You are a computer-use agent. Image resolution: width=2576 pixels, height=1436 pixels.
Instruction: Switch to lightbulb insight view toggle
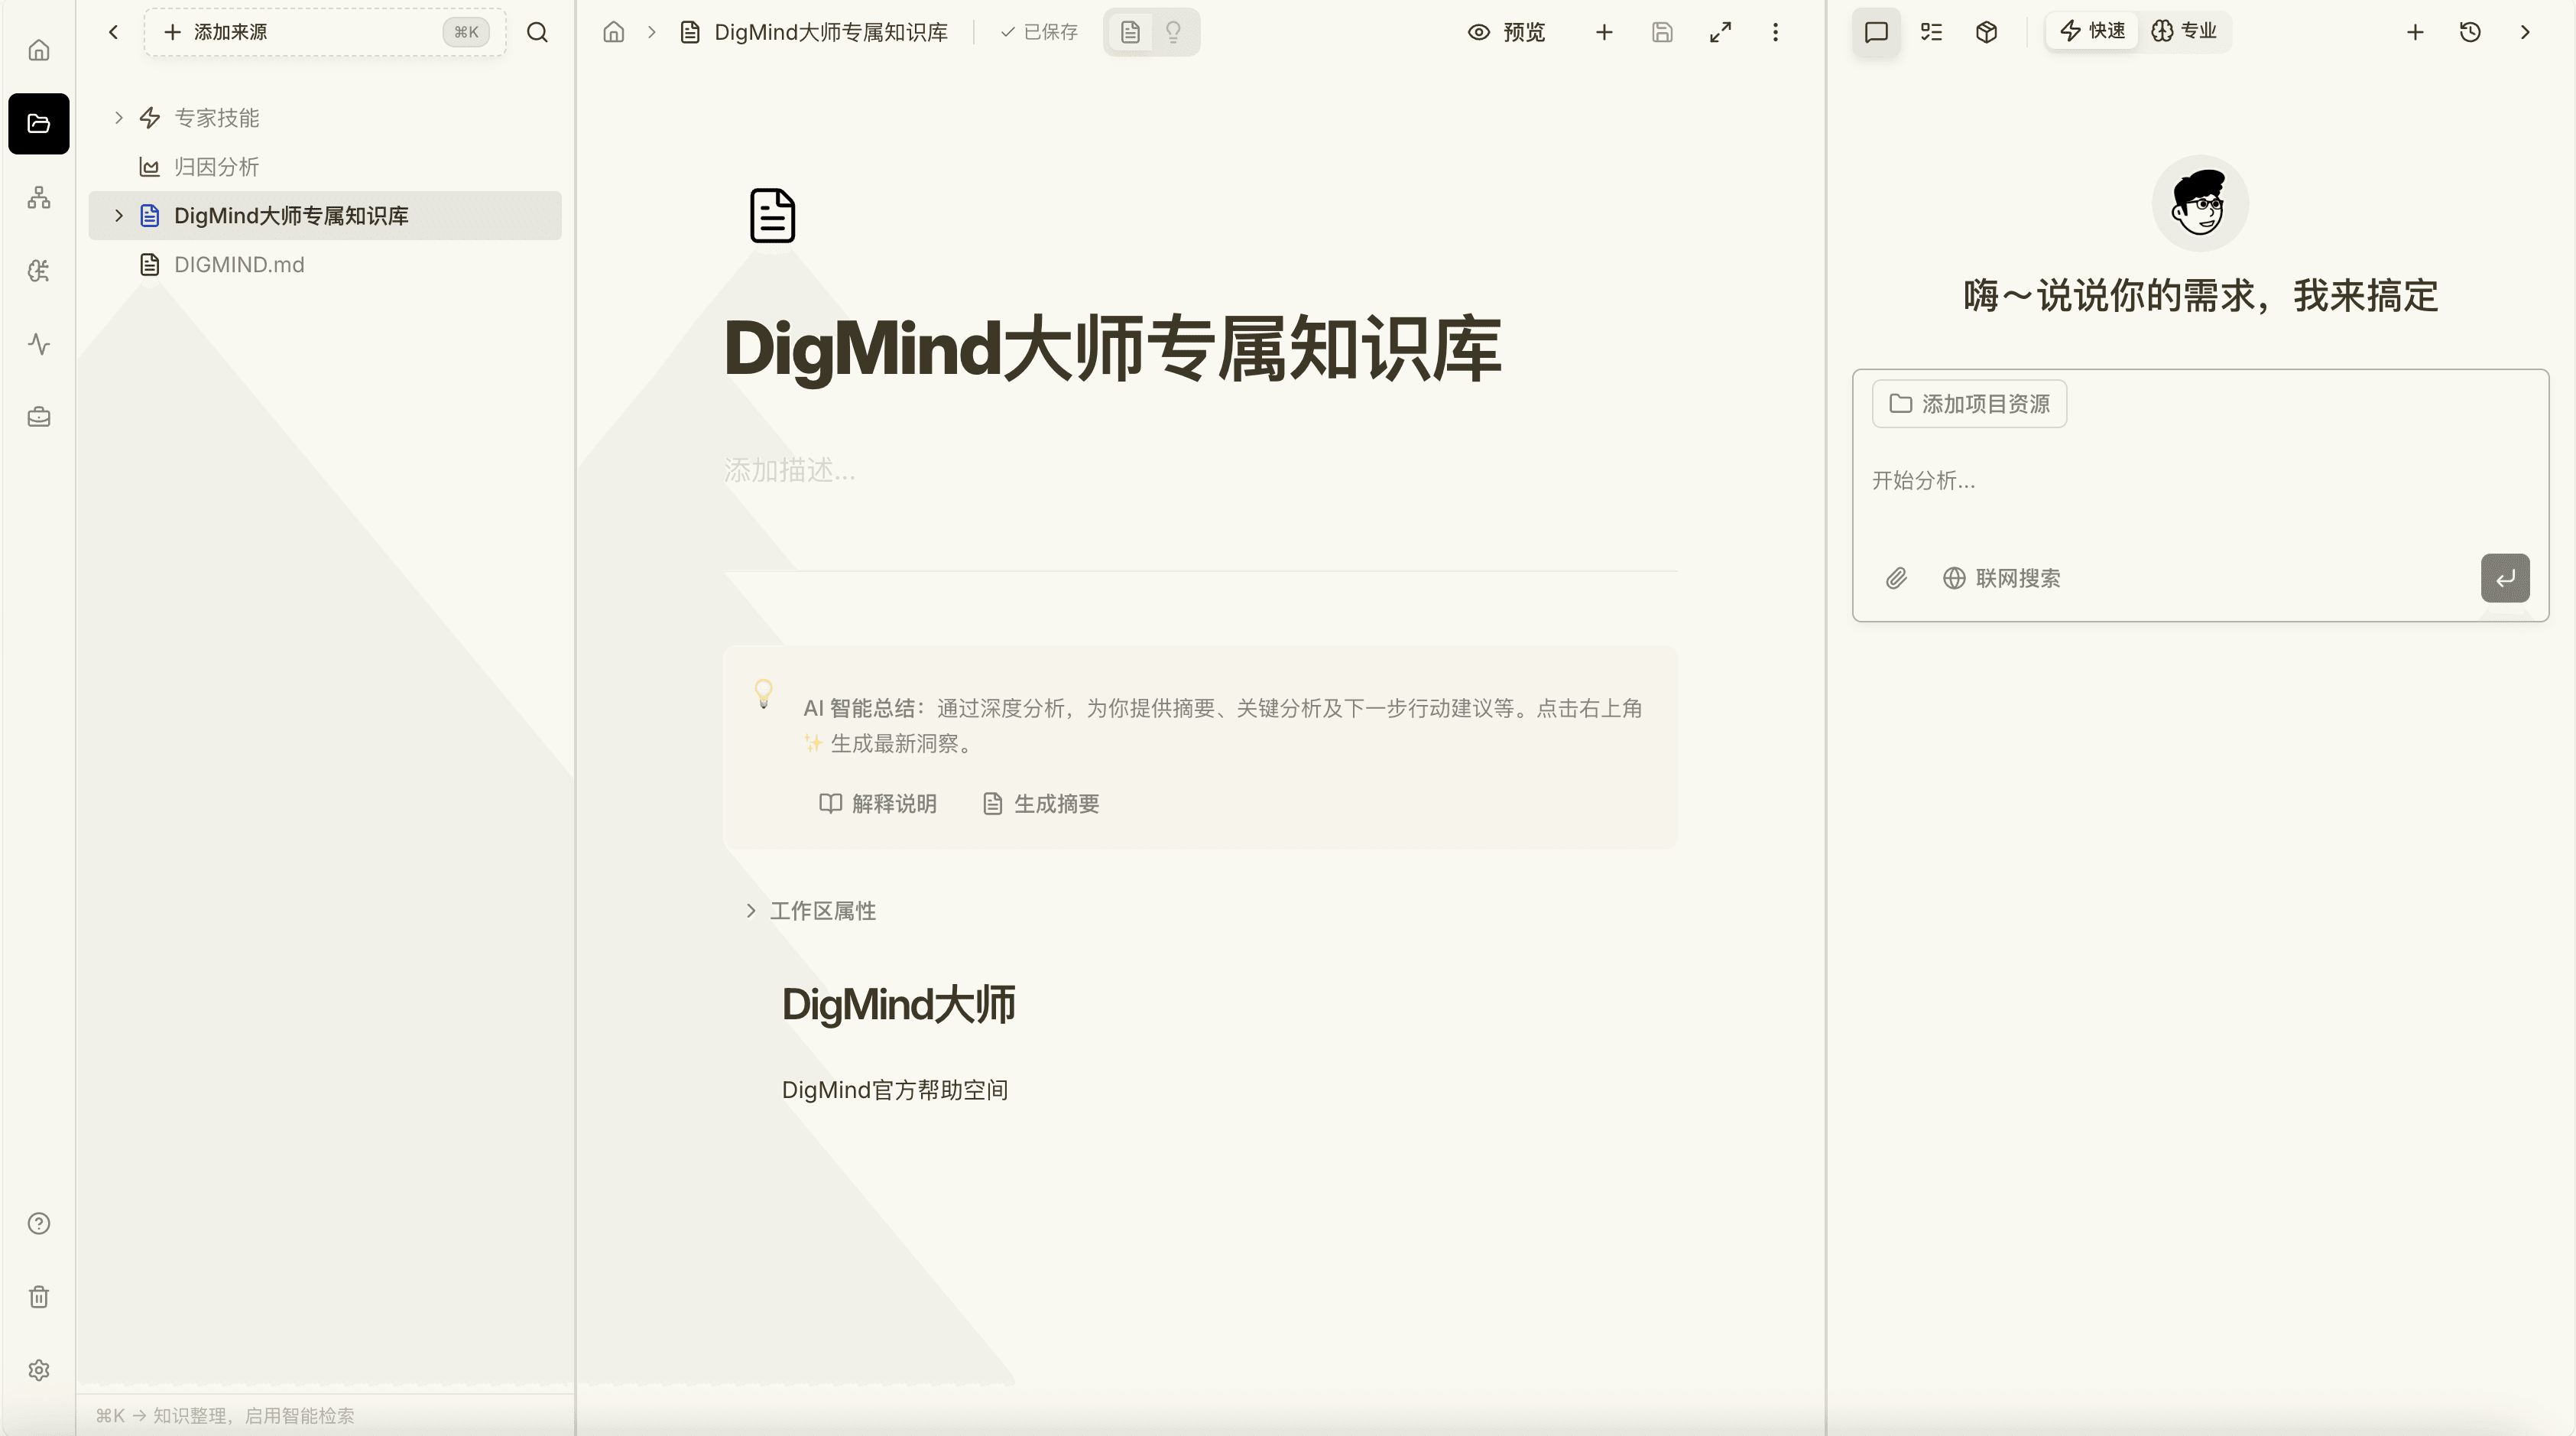click(1173, 32)
